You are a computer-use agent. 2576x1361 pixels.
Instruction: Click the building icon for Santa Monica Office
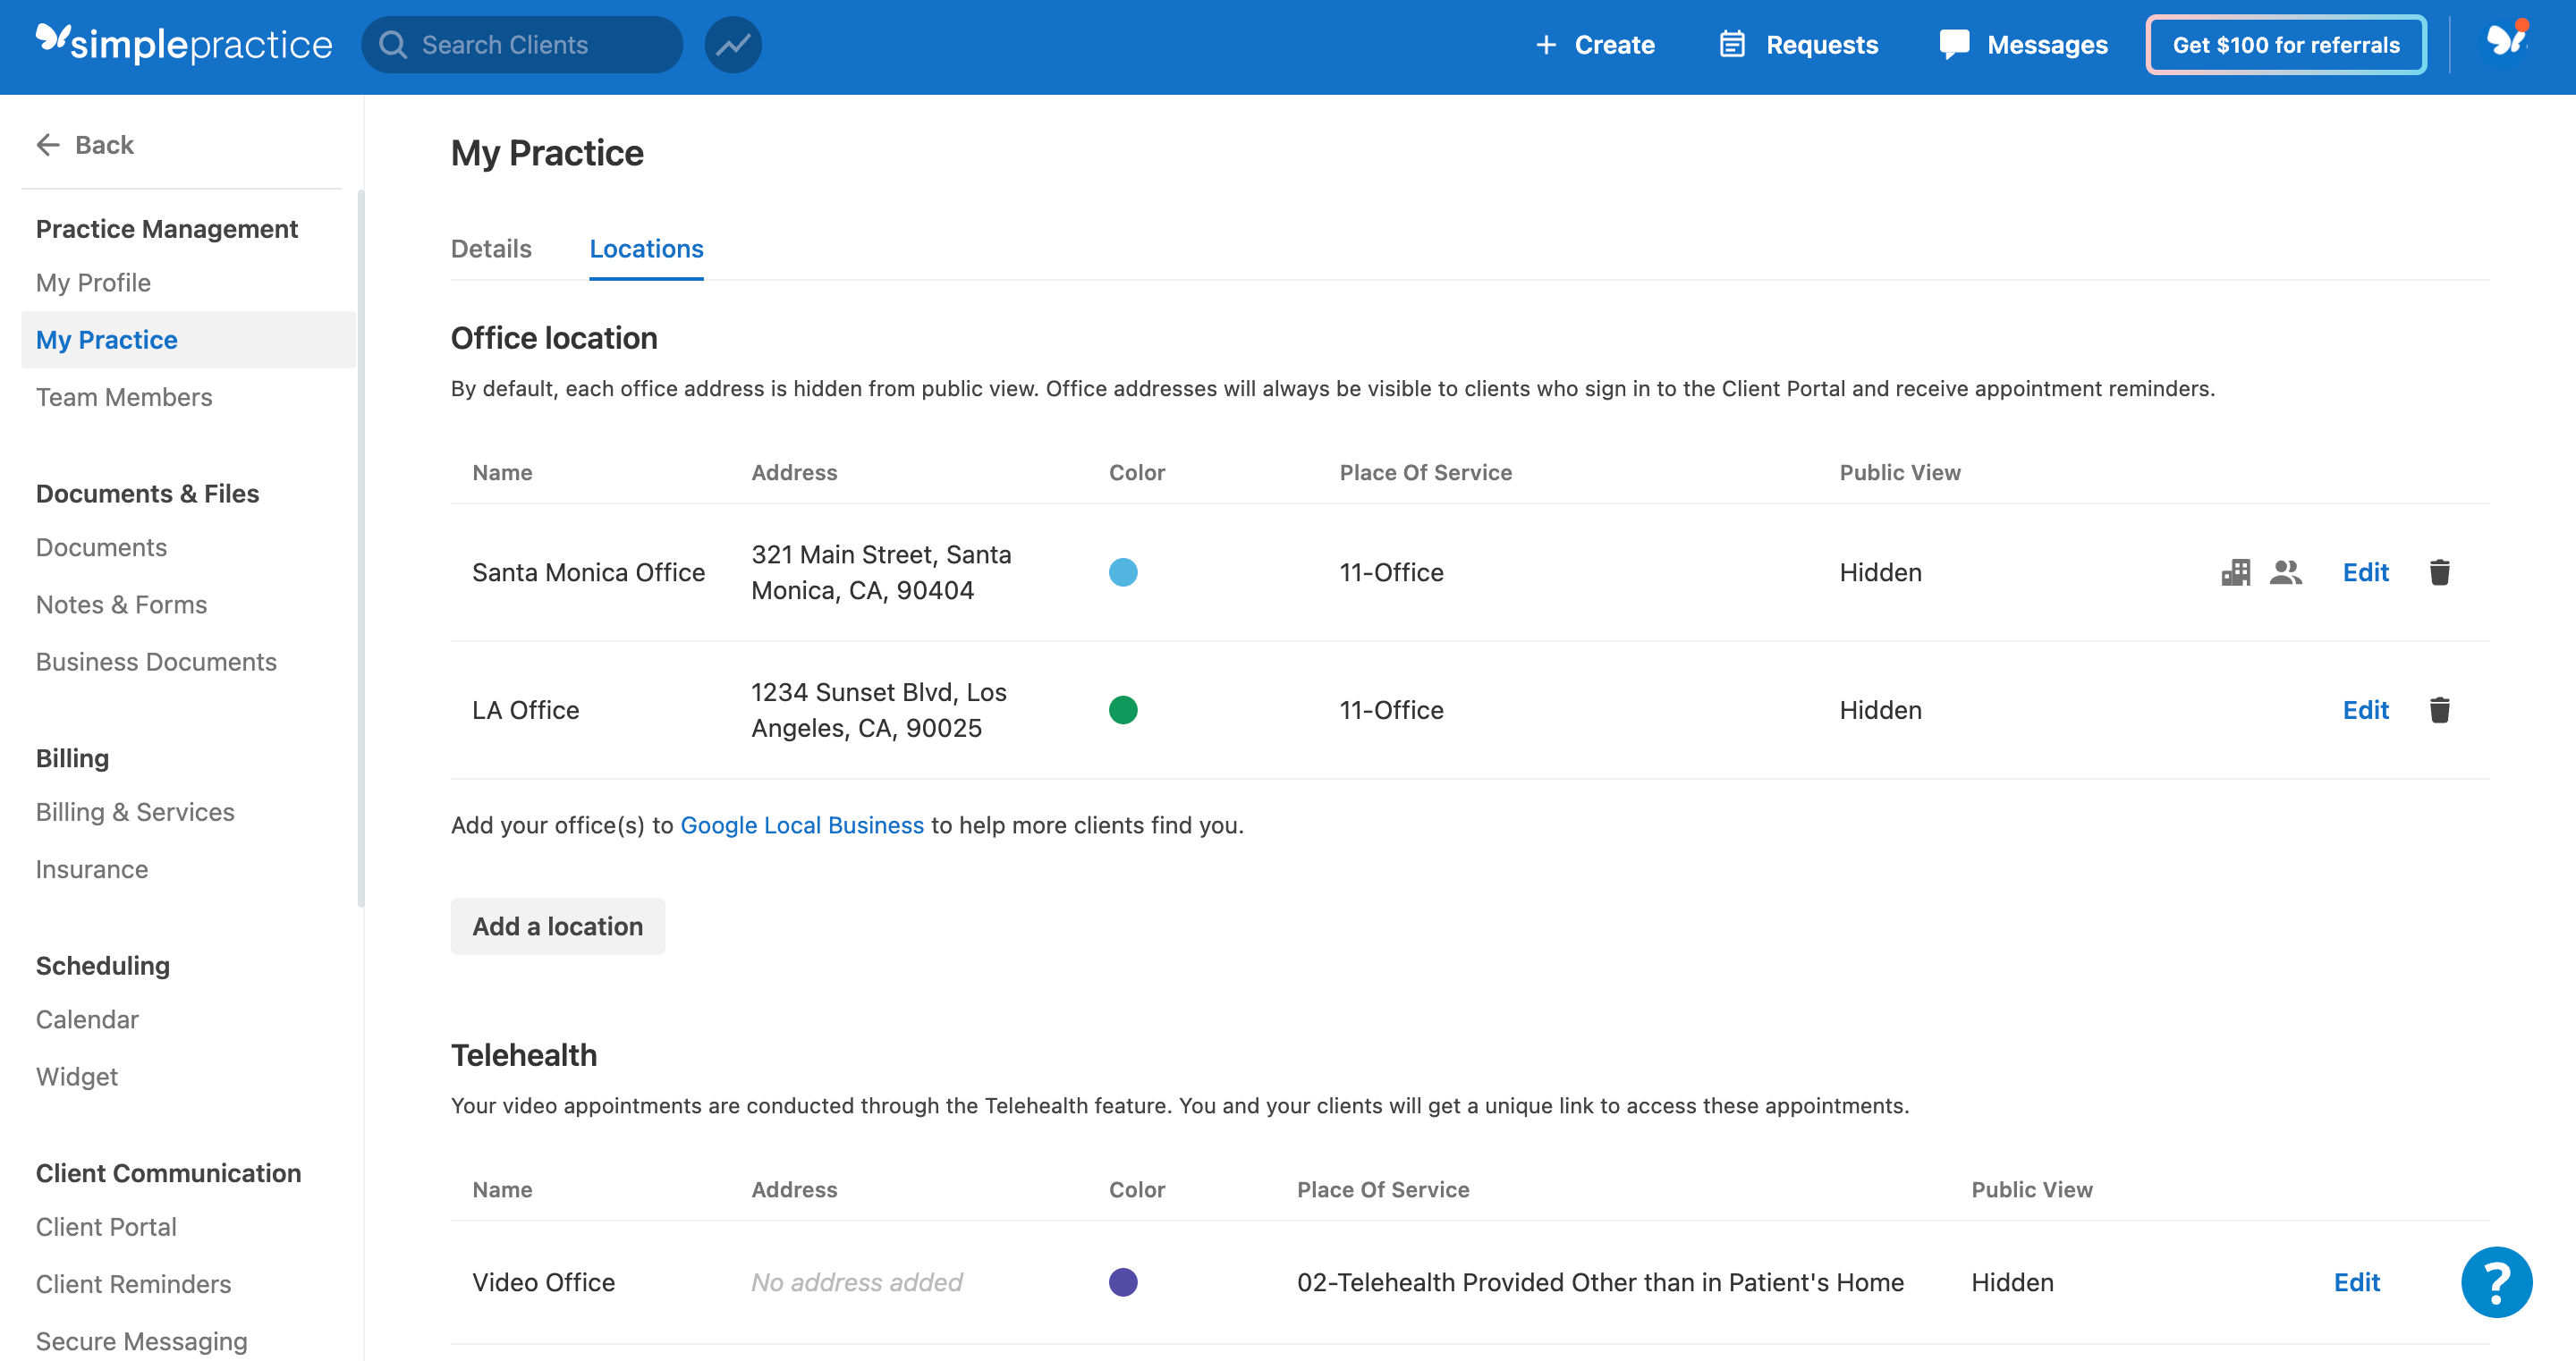click(2235, 572)
